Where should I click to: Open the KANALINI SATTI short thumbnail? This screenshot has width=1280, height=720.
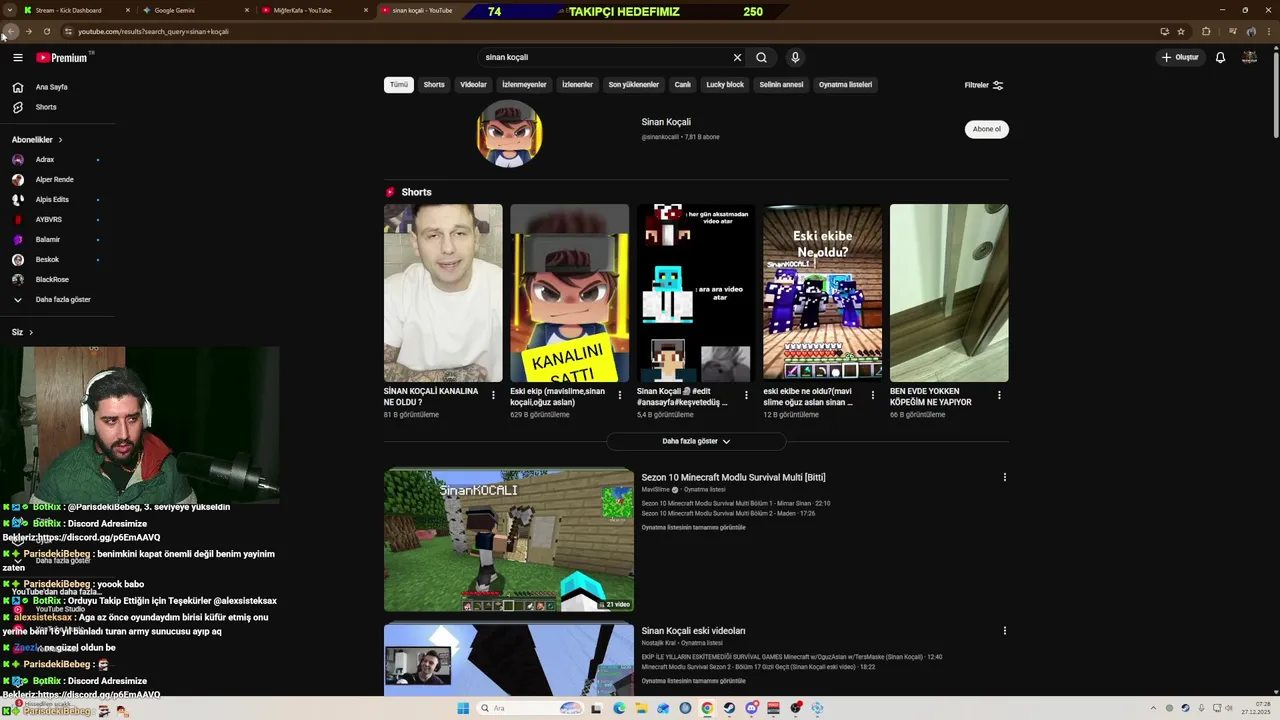tap(569, 293)
